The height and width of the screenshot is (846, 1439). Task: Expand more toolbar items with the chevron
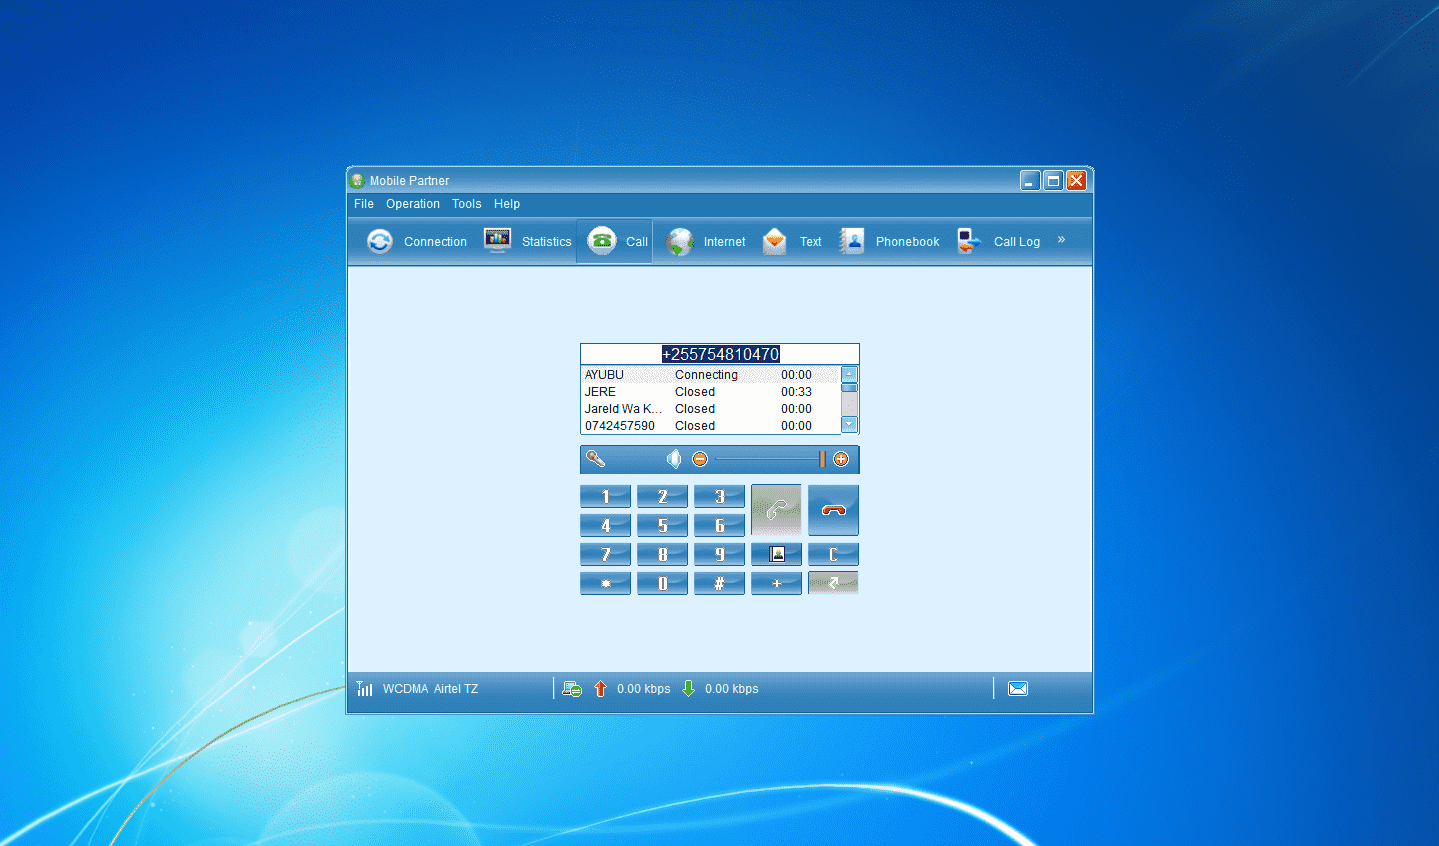[1061, 240]
